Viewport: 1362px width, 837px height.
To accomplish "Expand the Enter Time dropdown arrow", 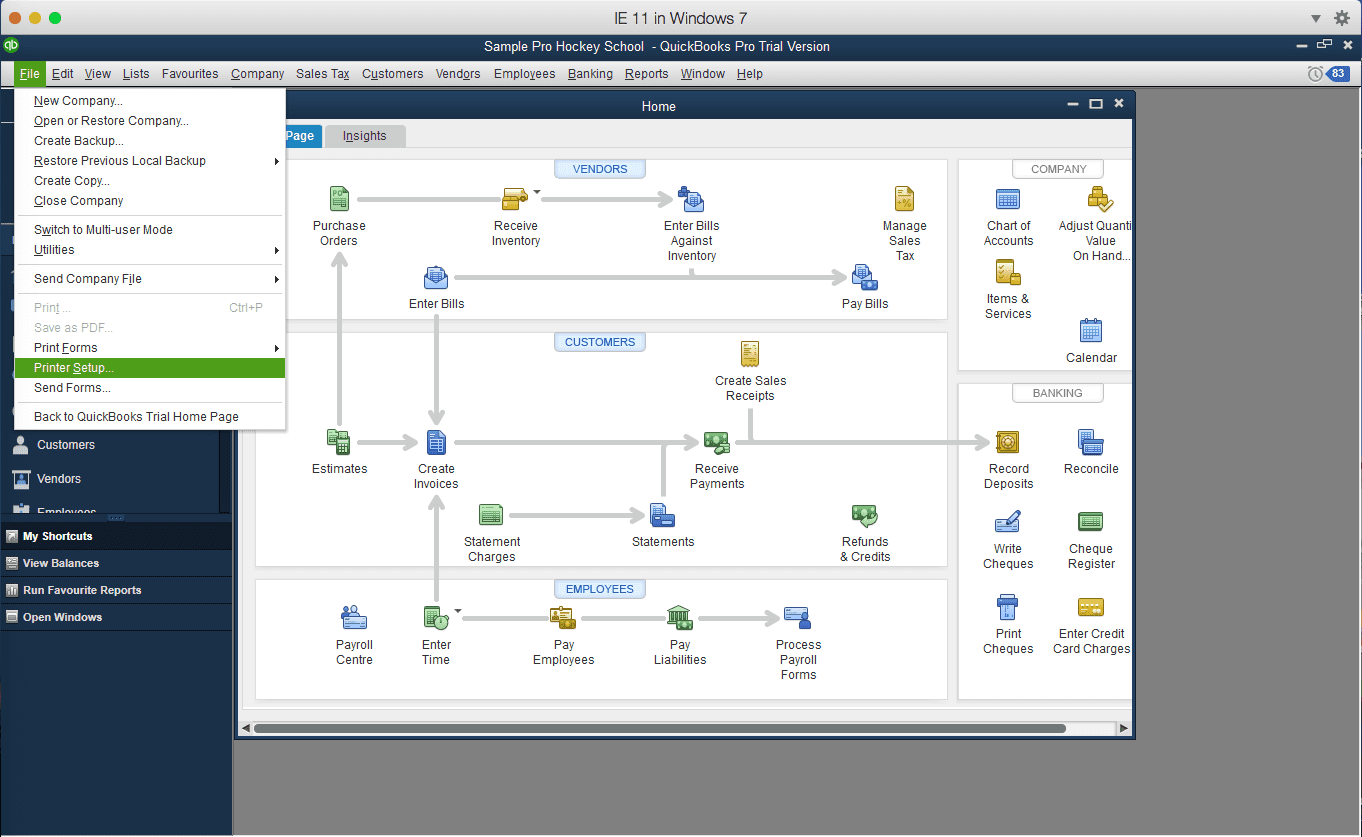I will pos(458,610).
